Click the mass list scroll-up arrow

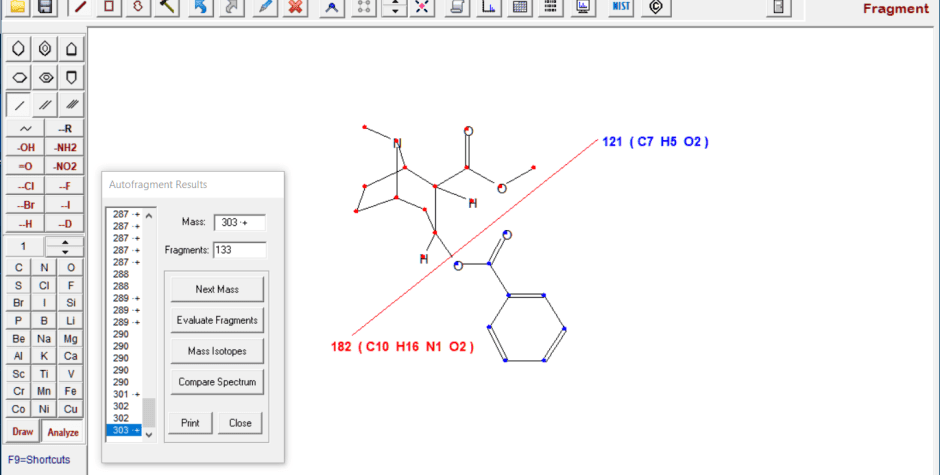149,215
